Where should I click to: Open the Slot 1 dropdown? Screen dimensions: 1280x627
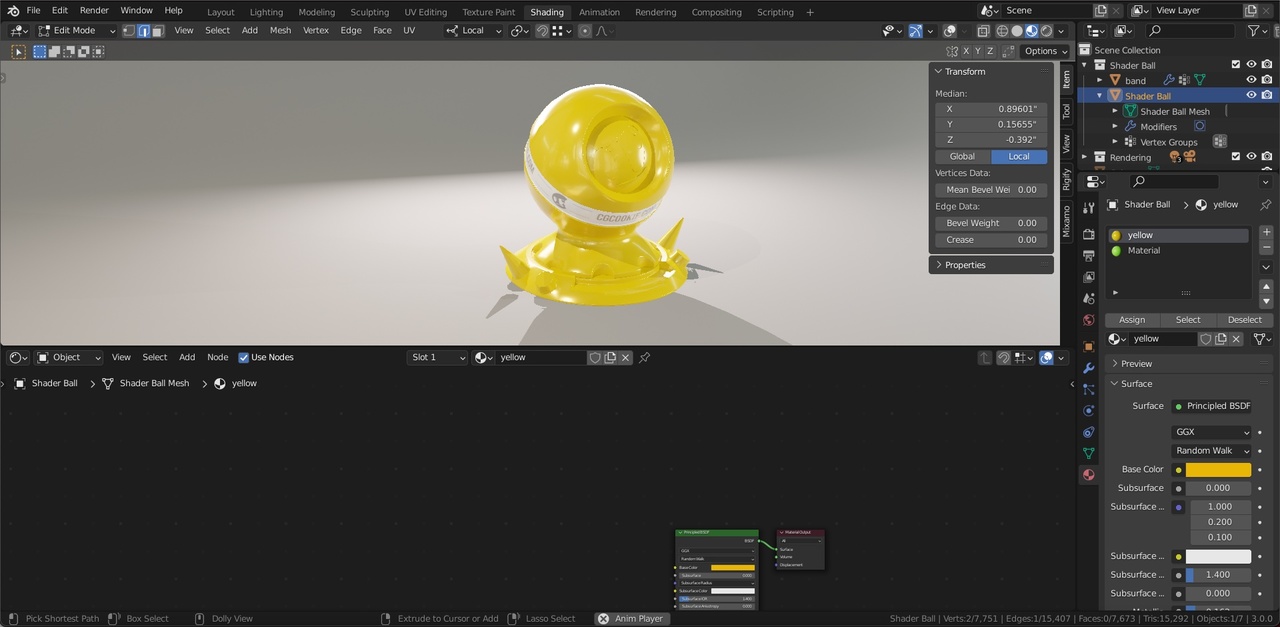click(437, 358)
